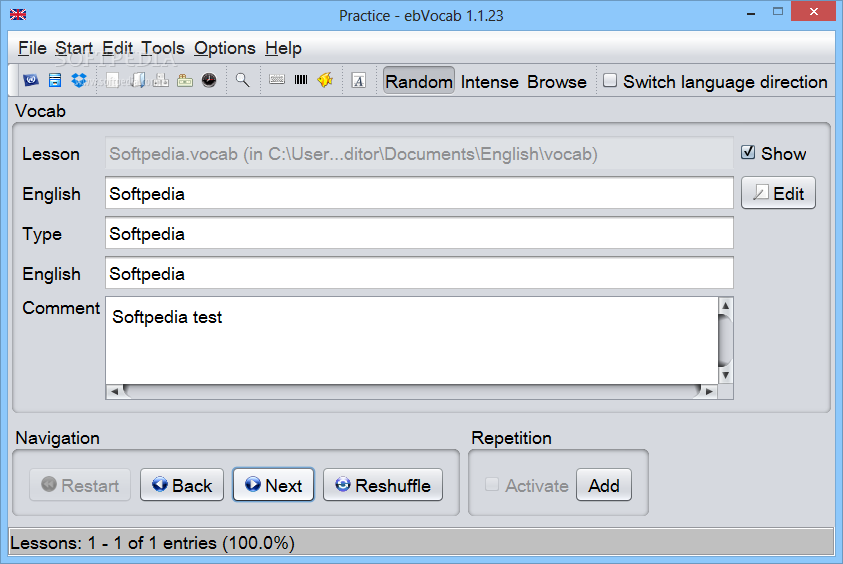Click the magnifying glass search icon
Screen dimensions: 843x564
pyautogui.click(x=242, y=81)
